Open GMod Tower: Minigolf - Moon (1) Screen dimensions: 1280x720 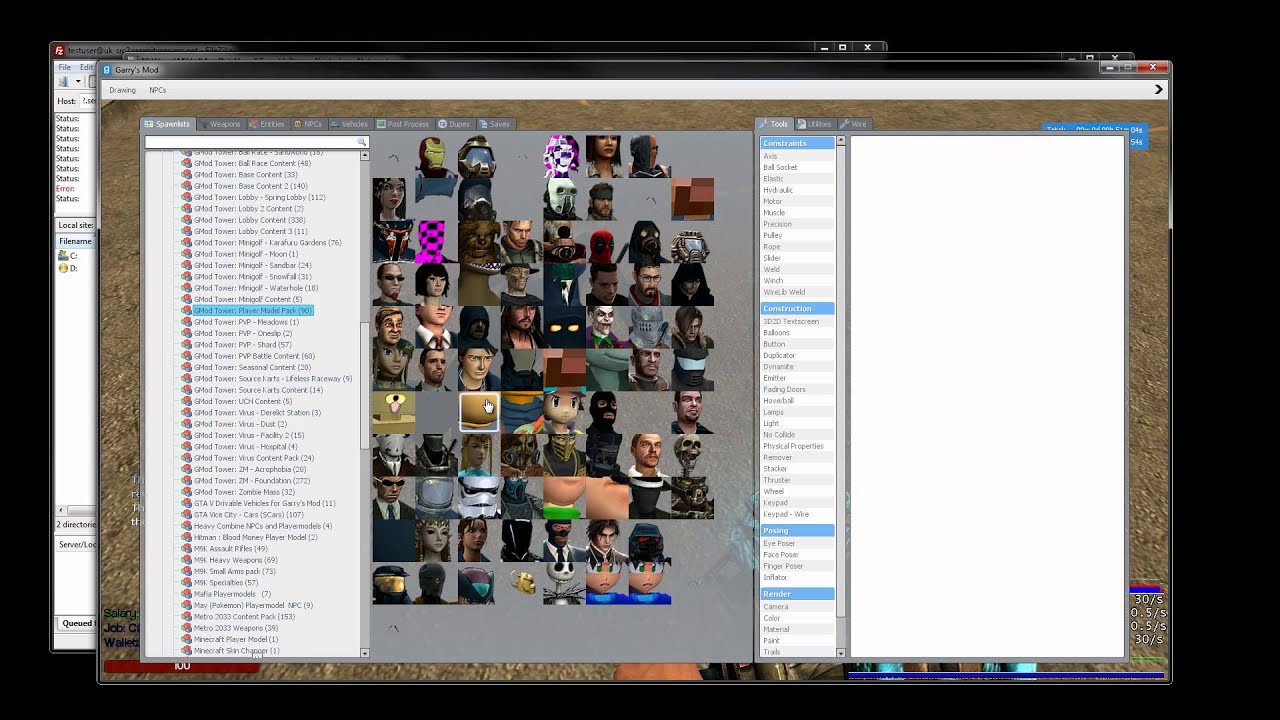[x=245, y=254]
